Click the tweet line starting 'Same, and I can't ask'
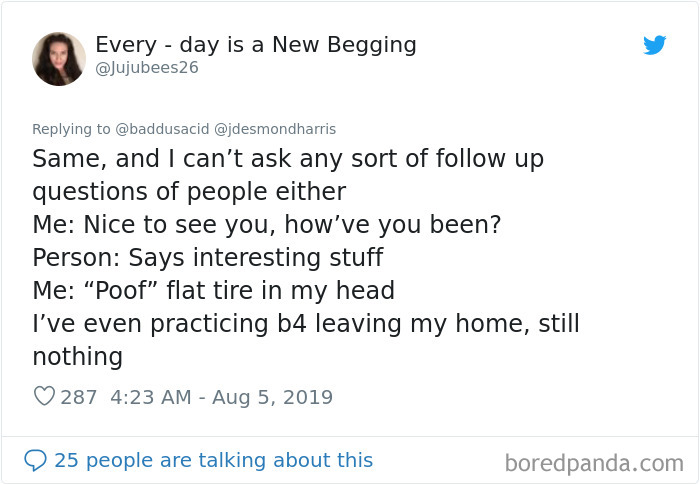Image resolution: width=700 pixels, height=485 pixels. (x=288, y=159)
